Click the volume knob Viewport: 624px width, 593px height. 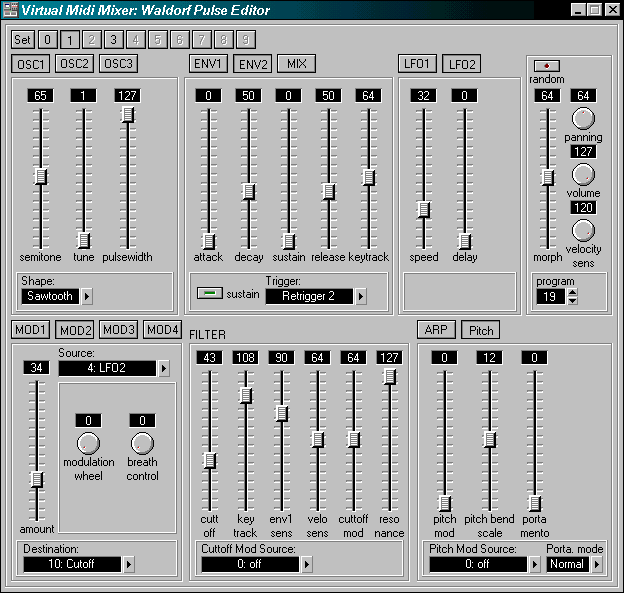[583, 174]
